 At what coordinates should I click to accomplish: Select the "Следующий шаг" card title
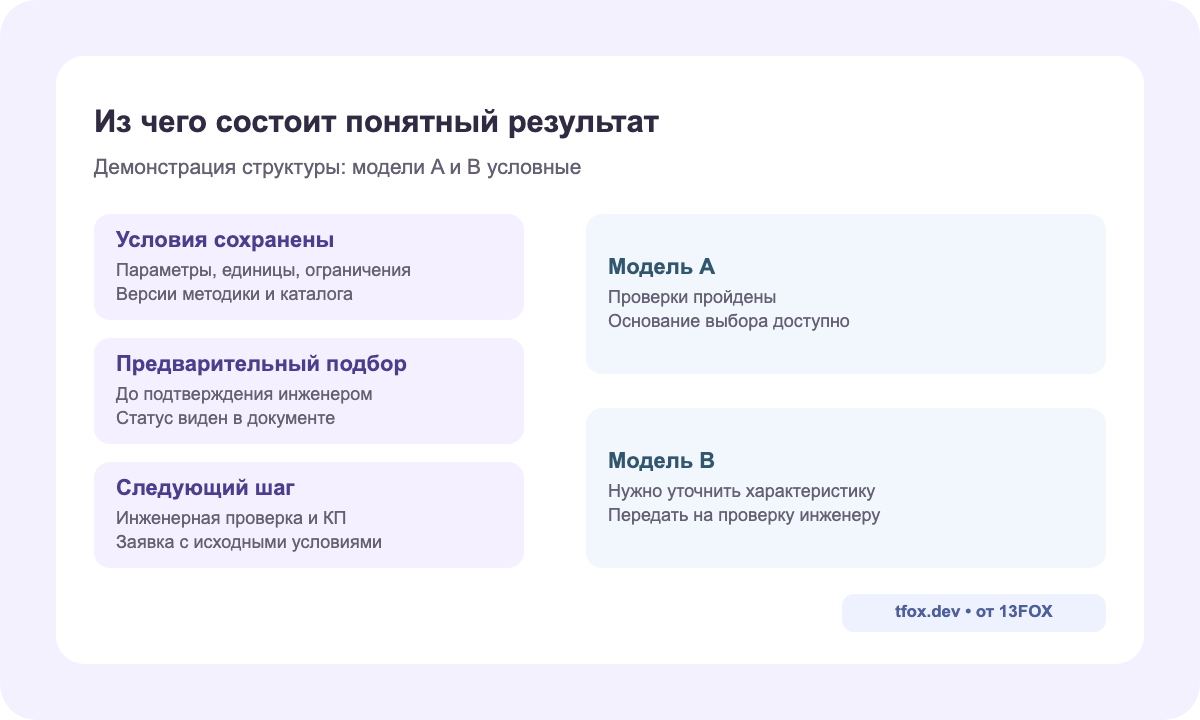205,488
